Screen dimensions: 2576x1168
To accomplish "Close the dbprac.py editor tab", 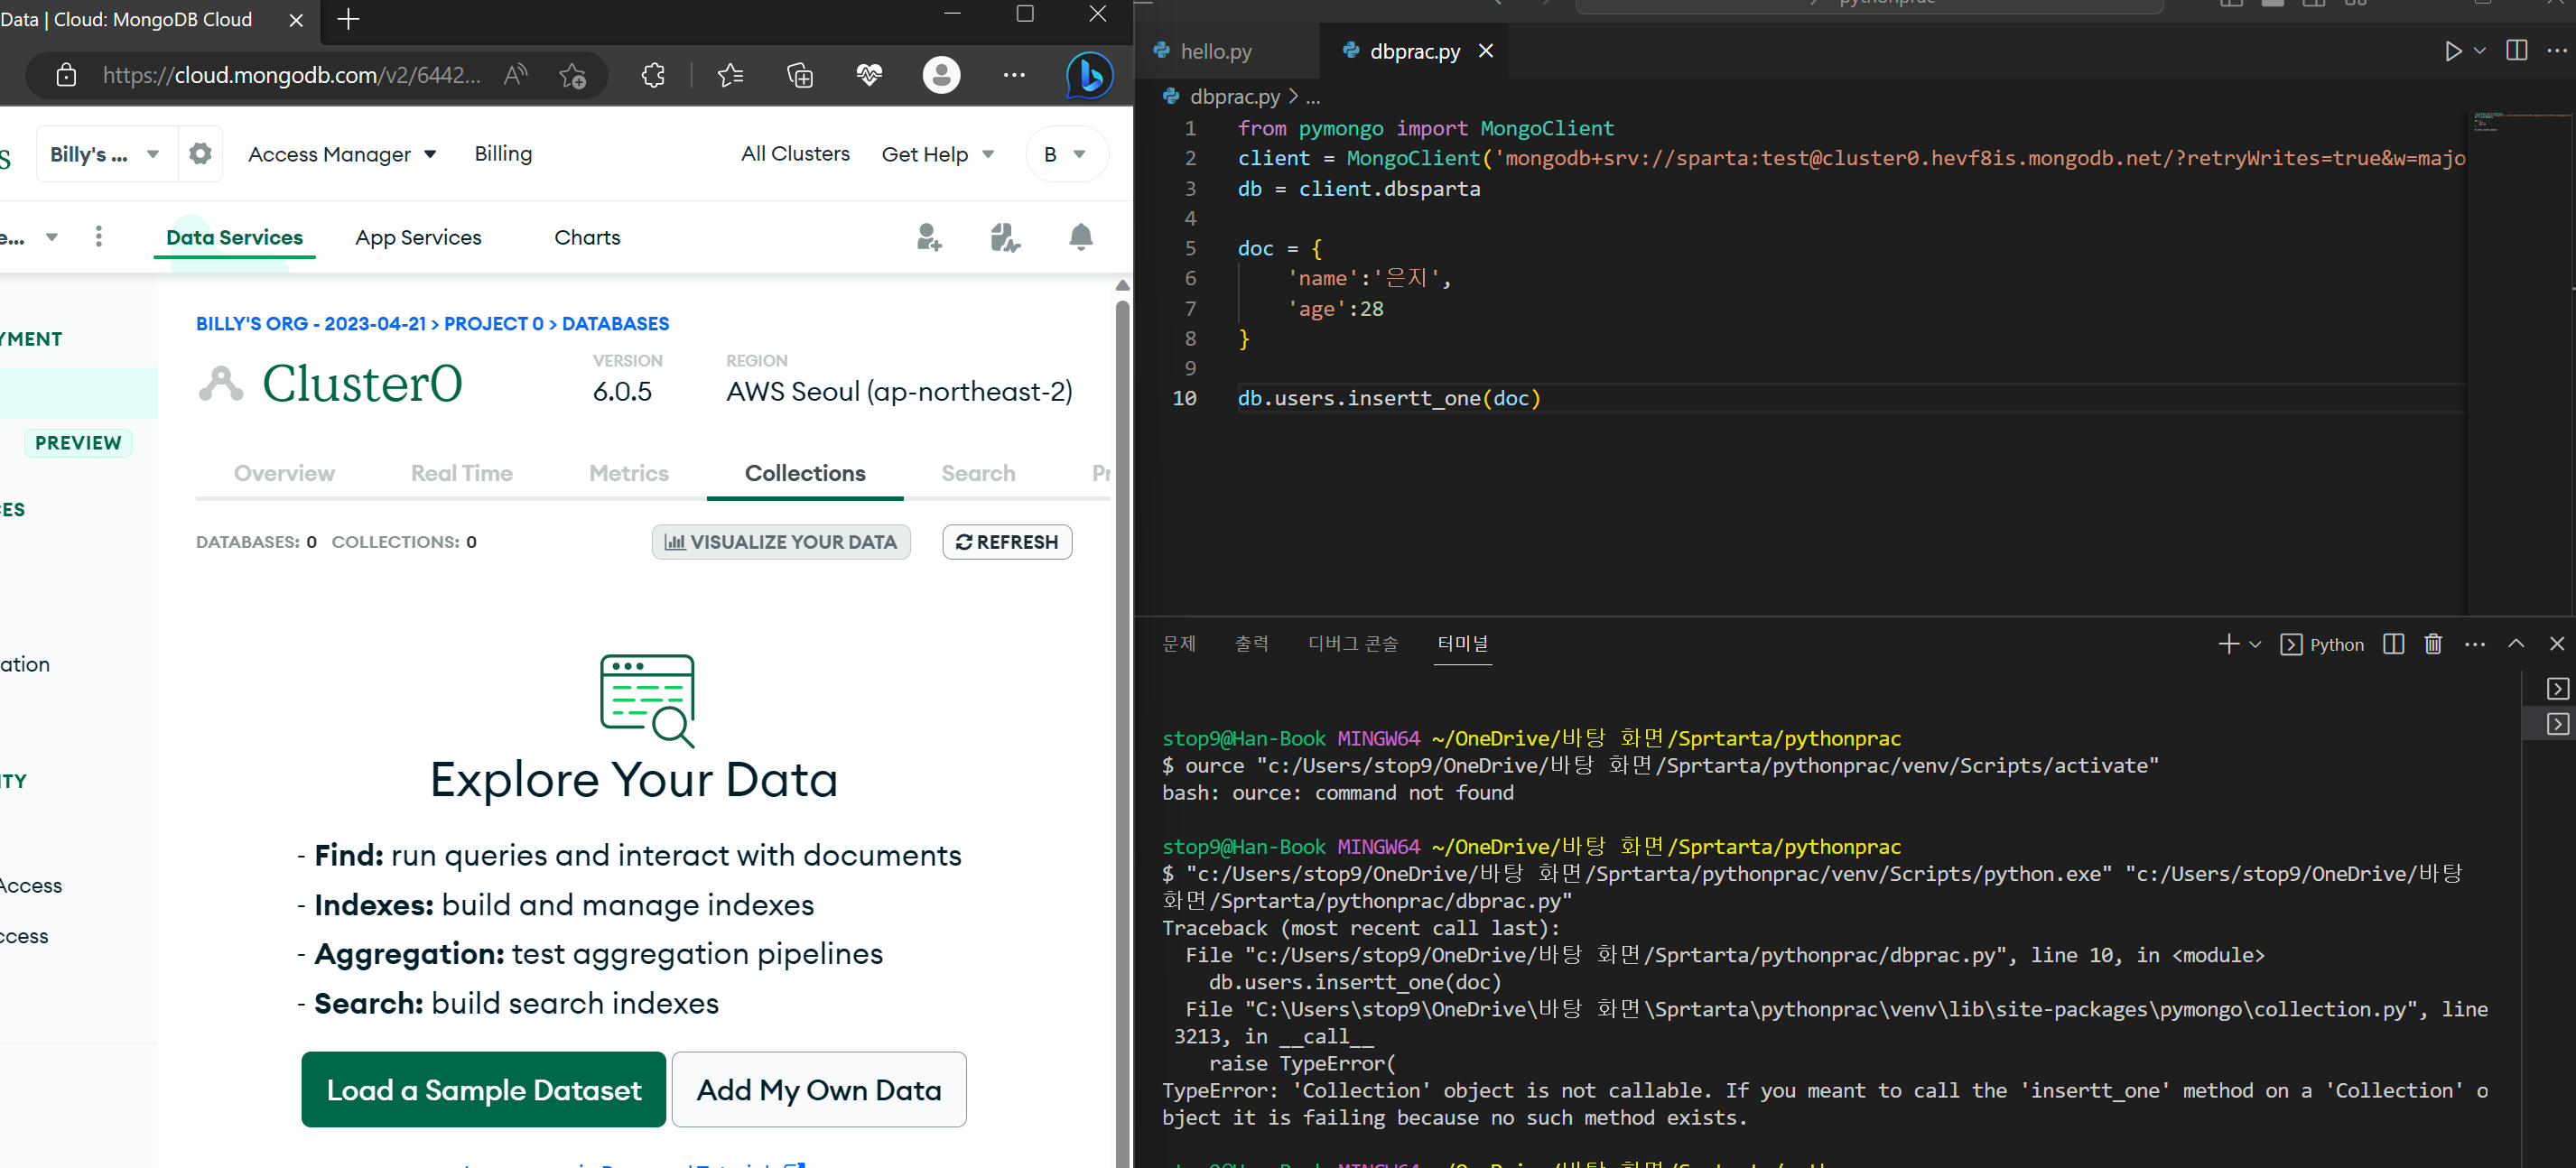I will [1486, 51].
